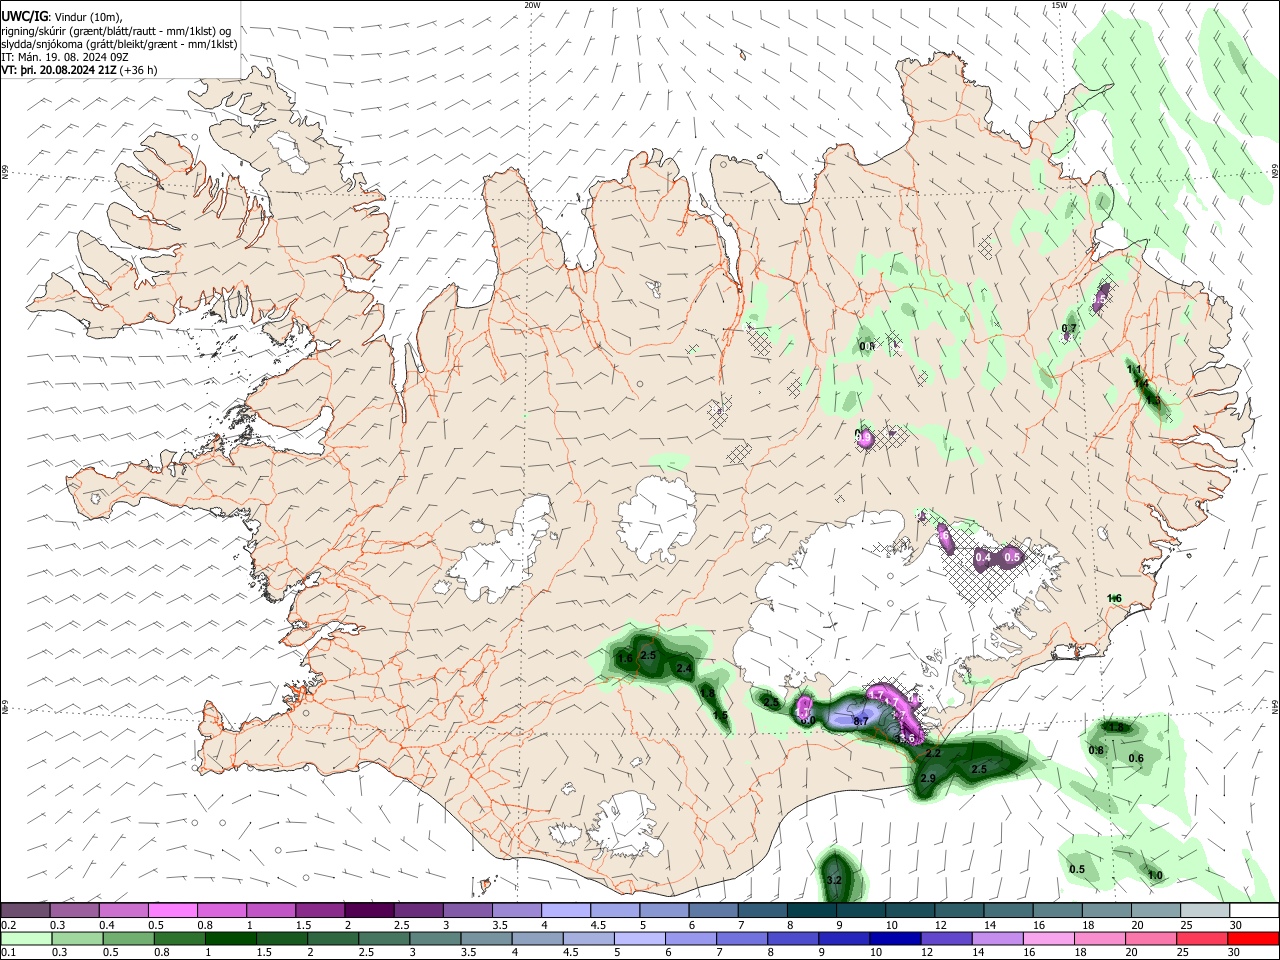Pick the bright magenta swatch labeled 0.5
Screen dimensions: 1280x960
point(172,911)
